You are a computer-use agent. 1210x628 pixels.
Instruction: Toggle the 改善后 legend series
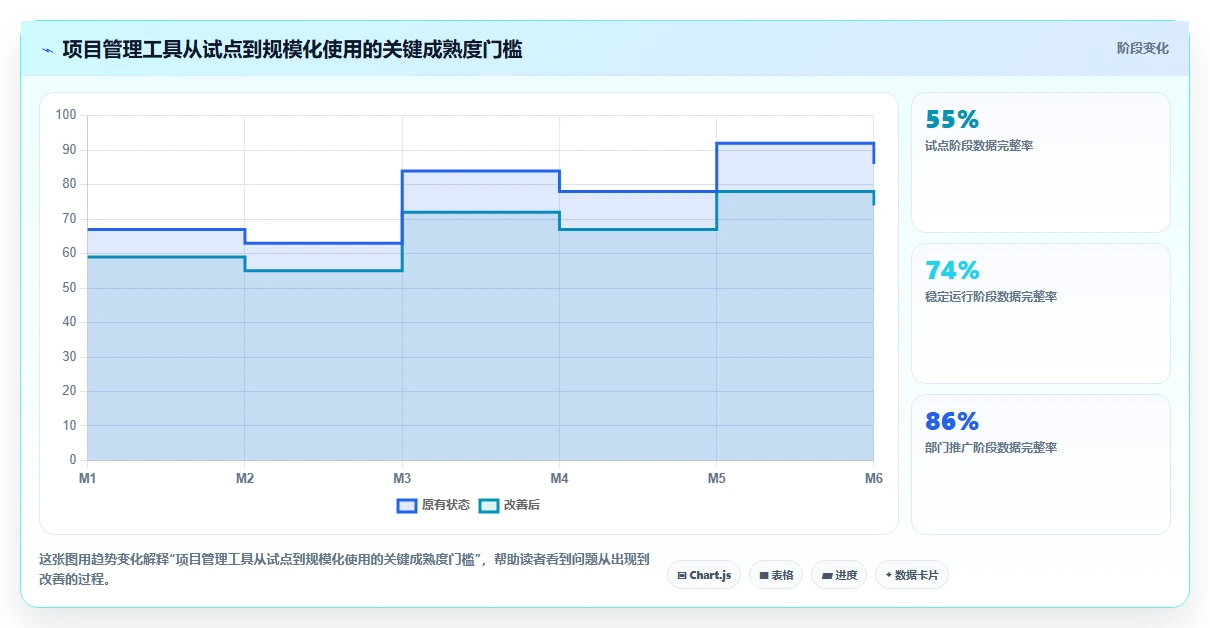click(x=509, y=505)
